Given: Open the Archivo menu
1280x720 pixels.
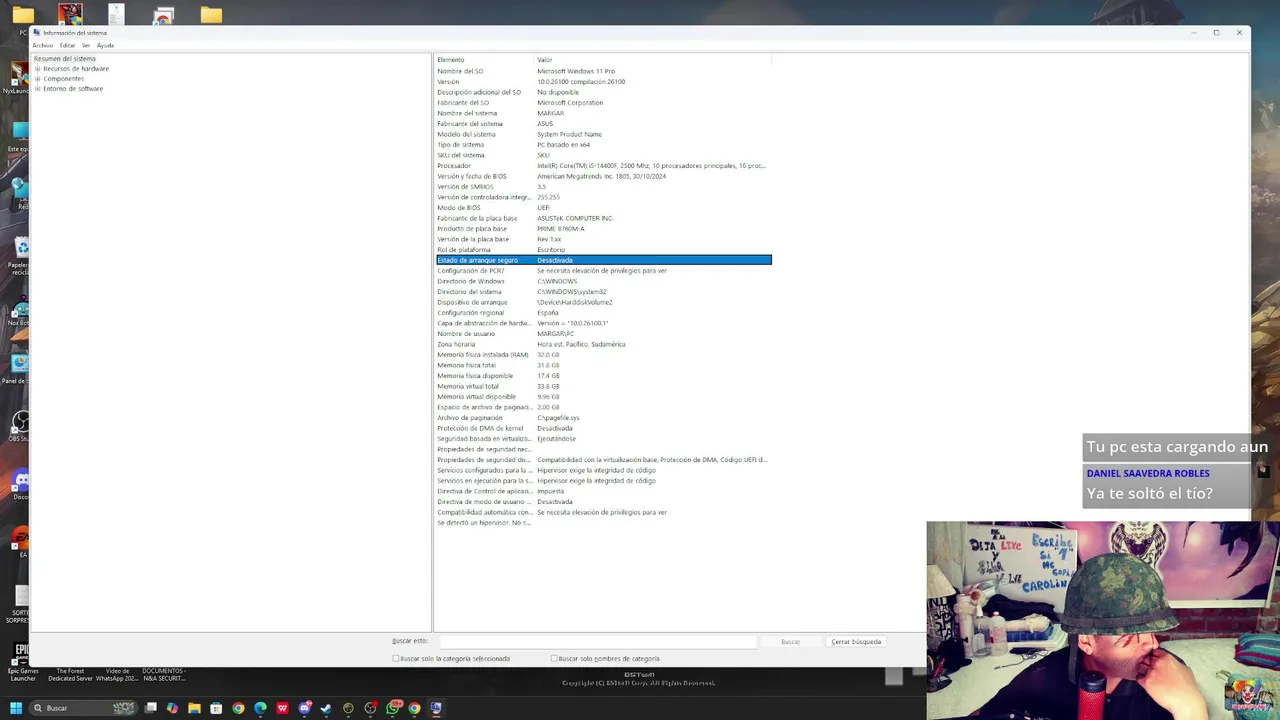Looking at the screenshot, I should [43, 46].
